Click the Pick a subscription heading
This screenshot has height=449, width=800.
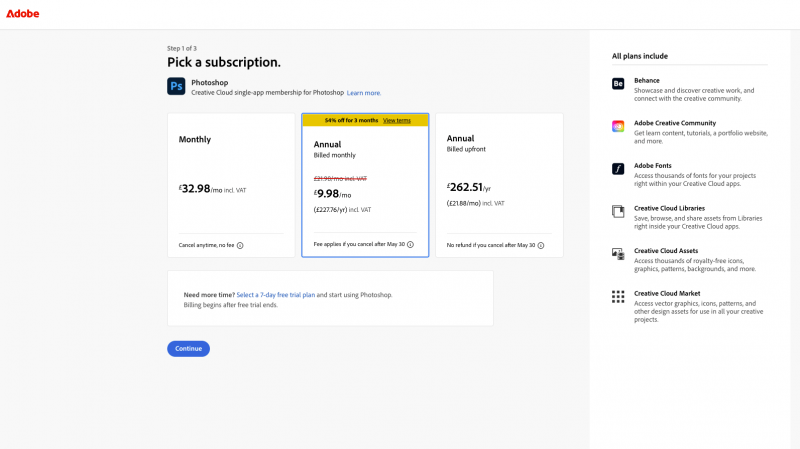[x=224, y=62]
